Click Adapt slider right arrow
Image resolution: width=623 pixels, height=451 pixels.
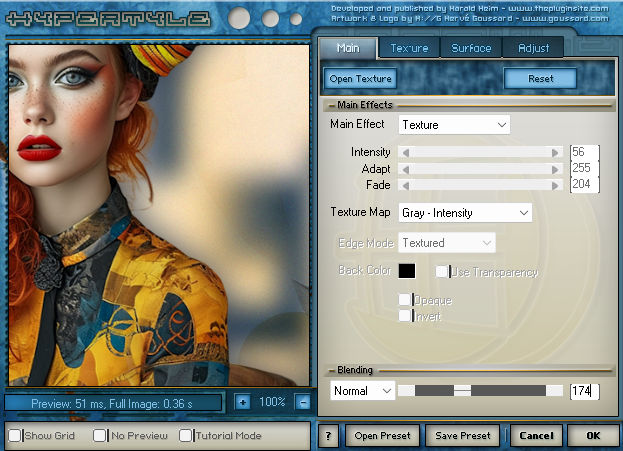click(x=556, y=169)
